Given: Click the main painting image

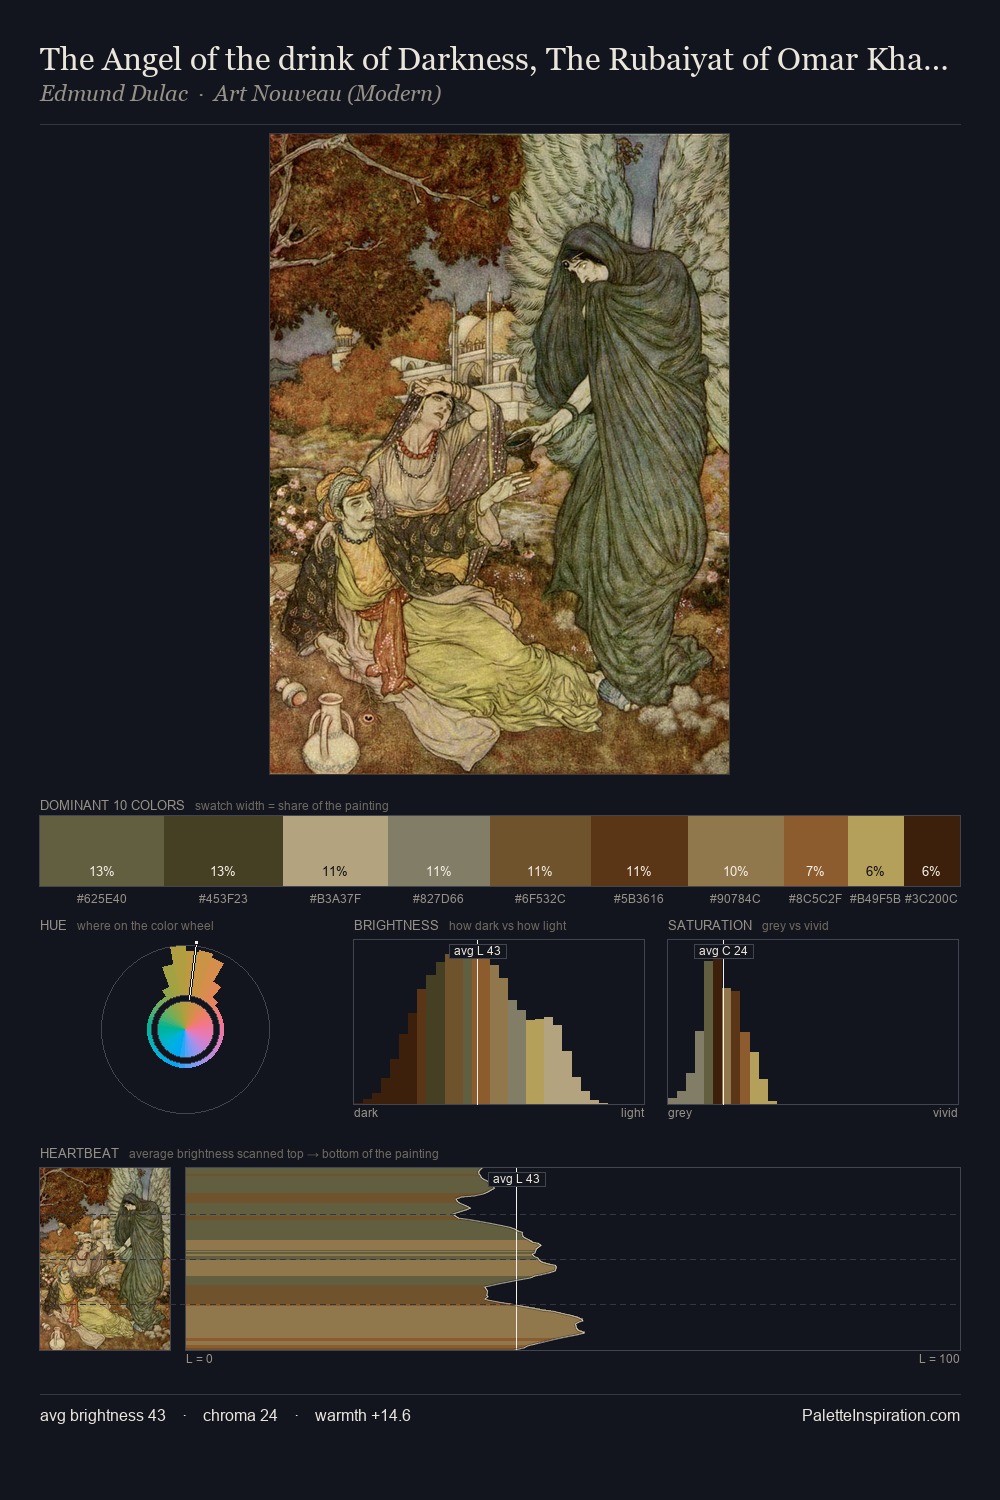Looking at the screenshot, I should (x=499, y=454).
